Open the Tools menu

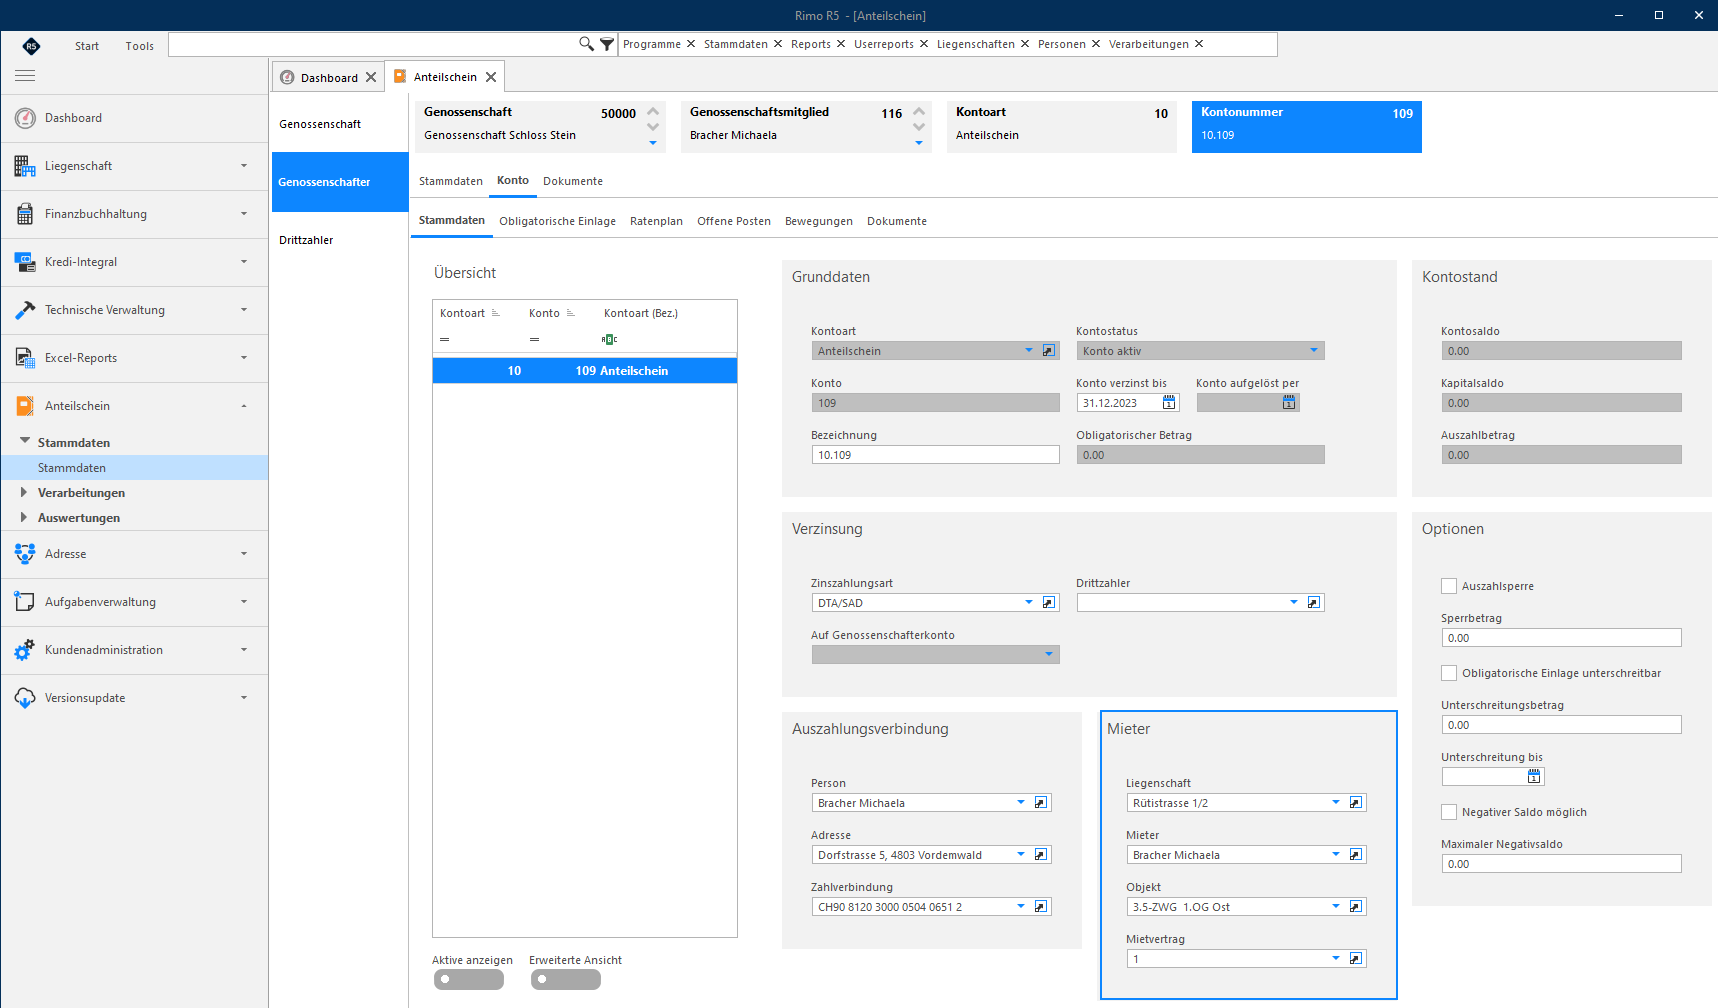tap(140, 46)
